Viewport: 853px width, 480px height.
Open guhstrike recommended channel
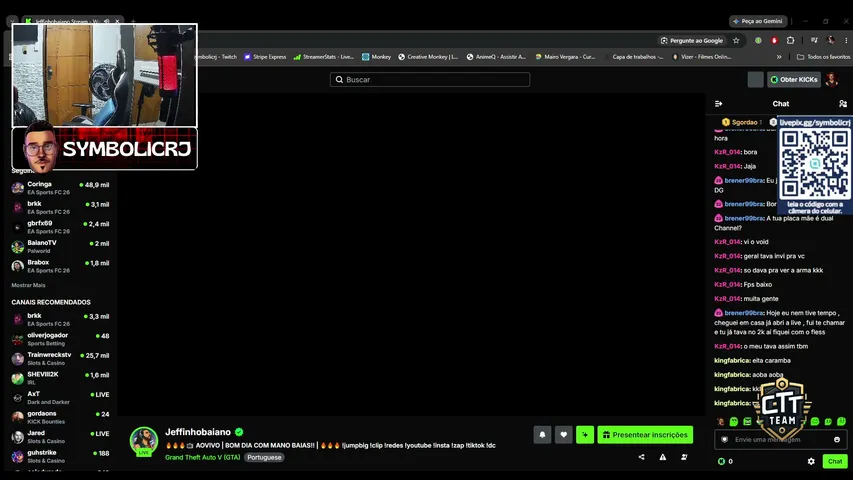60,457
